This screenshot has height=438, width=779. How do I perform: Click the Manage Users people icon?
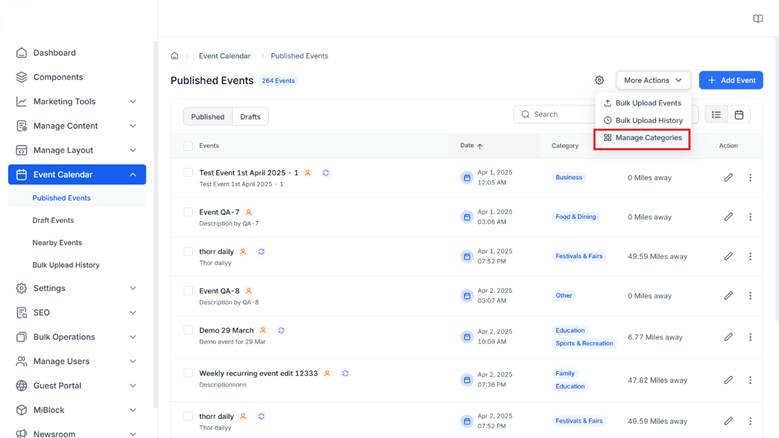21,361
